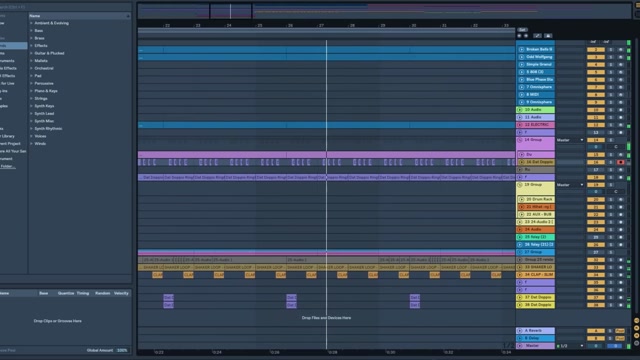Solo the 12 ELECTRIC track

coord(611,125)
